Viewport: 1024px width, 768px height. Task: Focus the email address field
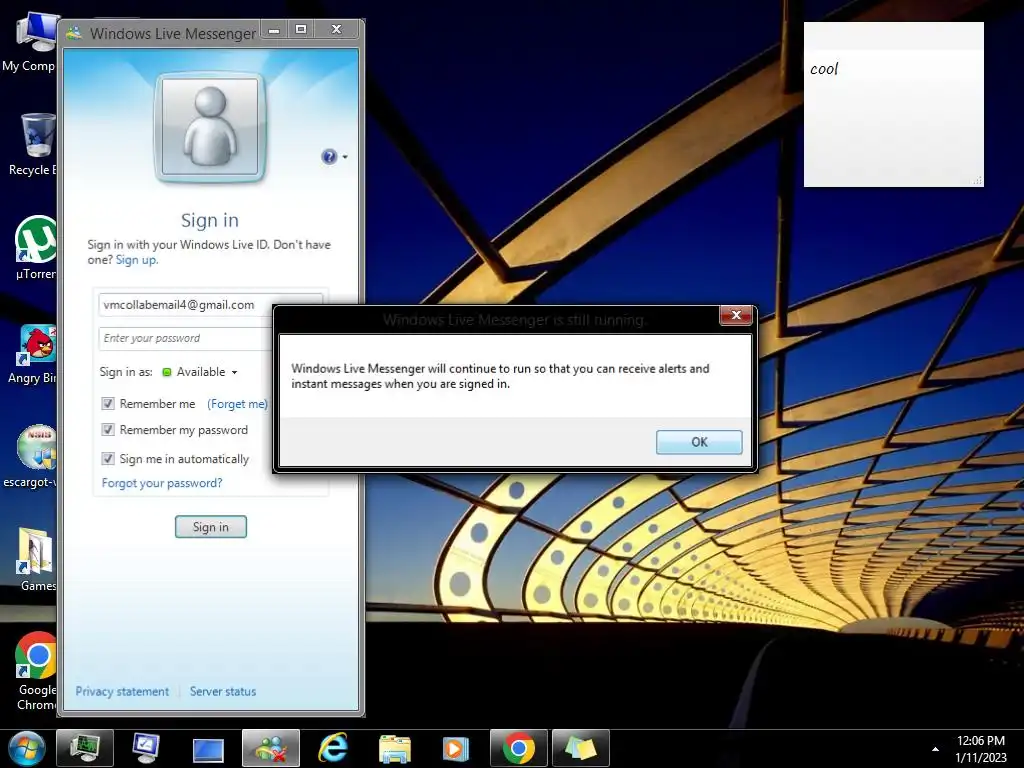(210, 305)
